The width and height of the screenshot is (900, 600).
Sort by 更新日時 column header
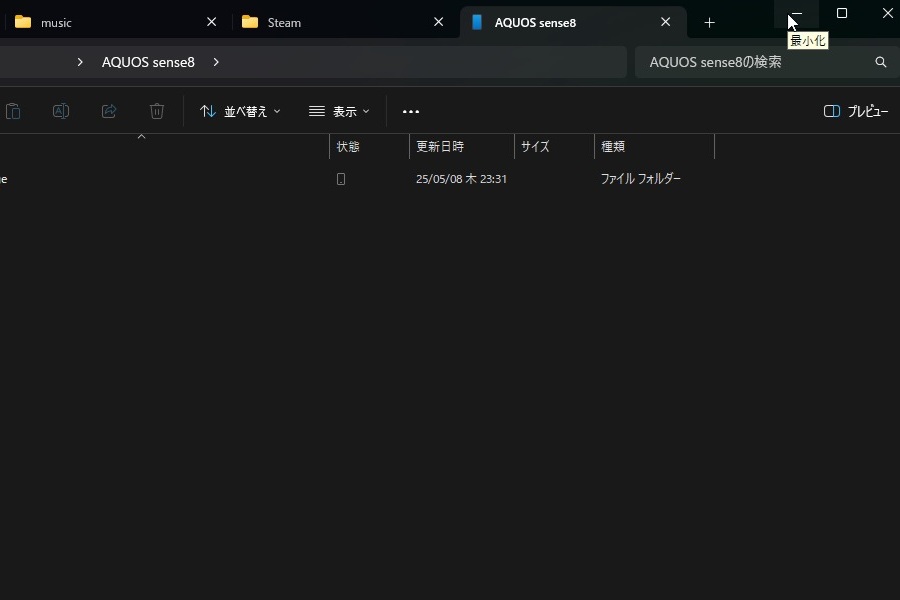pos(461,146)
